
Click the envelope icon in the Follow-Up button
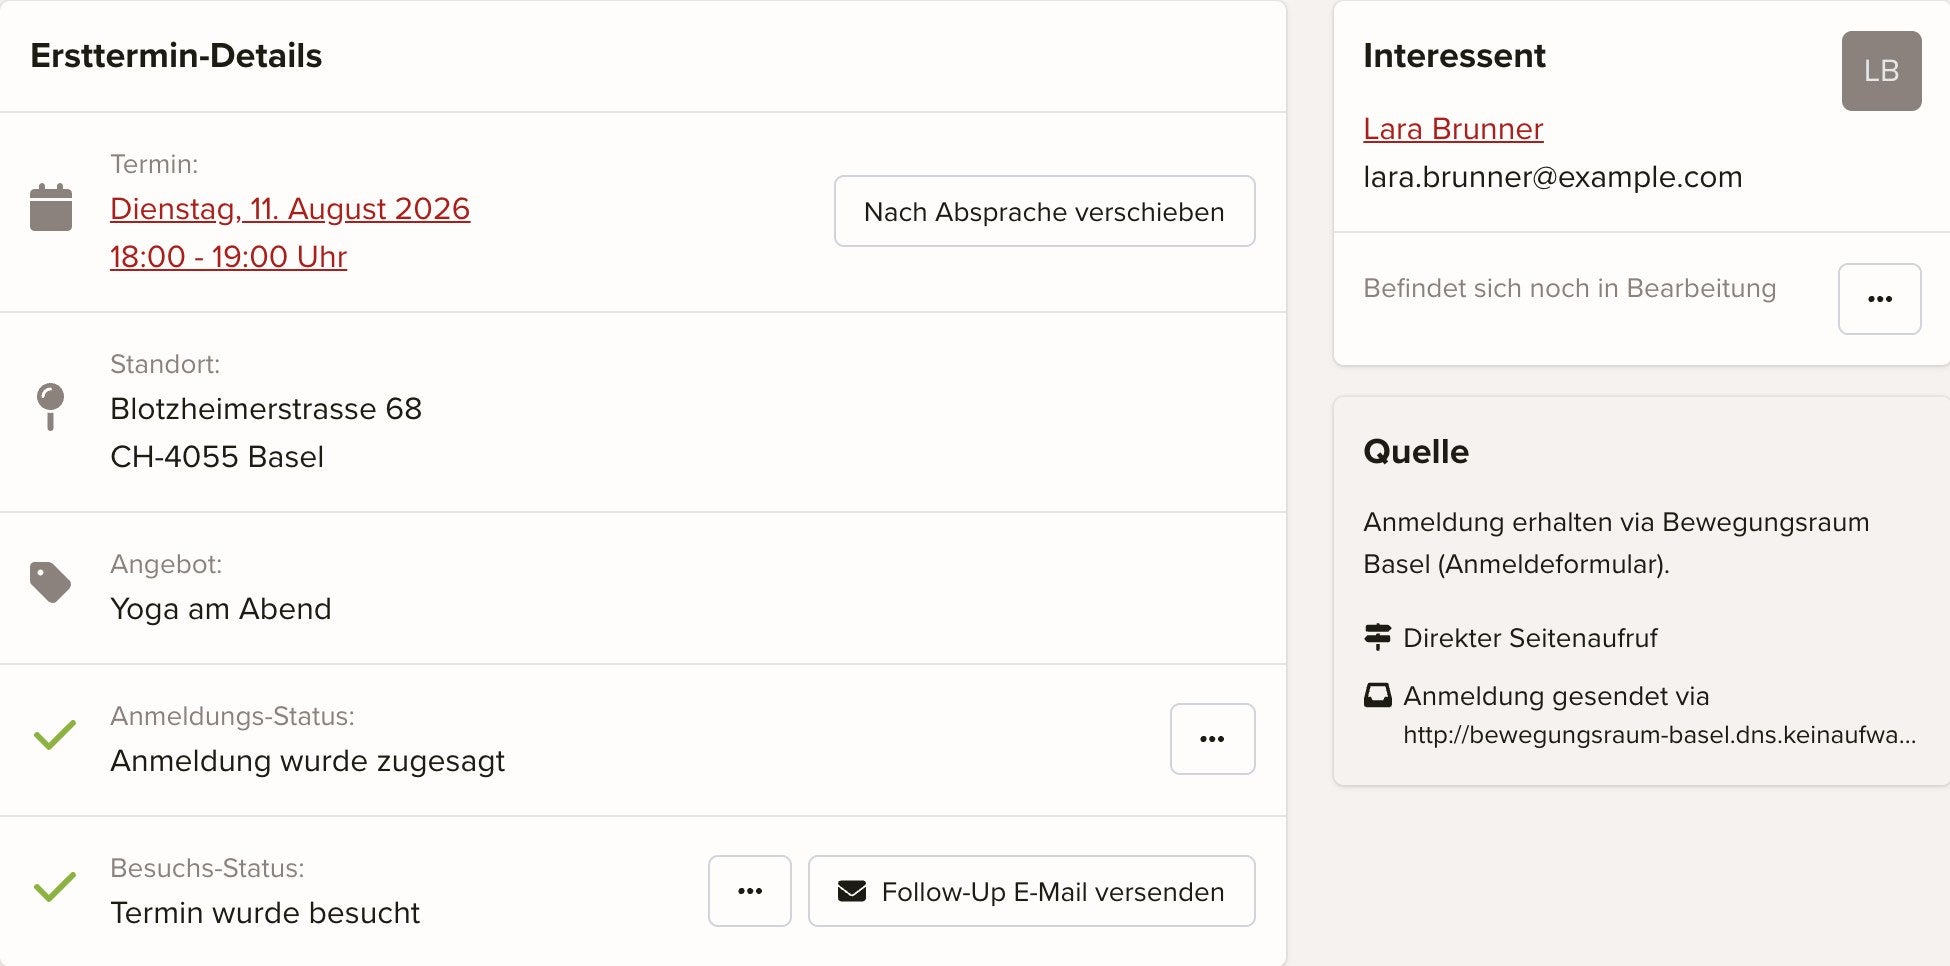852,891
